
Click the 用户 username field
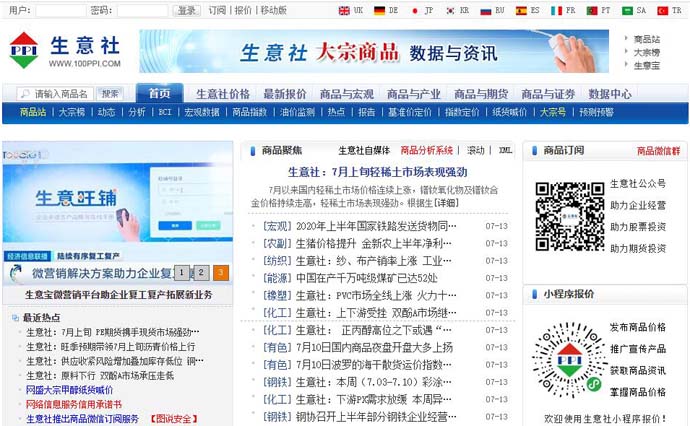(61, 11)
